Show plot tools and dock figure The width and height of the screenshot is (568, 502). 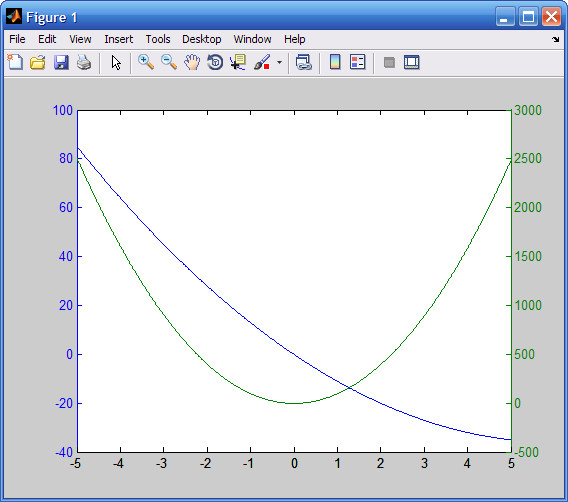412,62
